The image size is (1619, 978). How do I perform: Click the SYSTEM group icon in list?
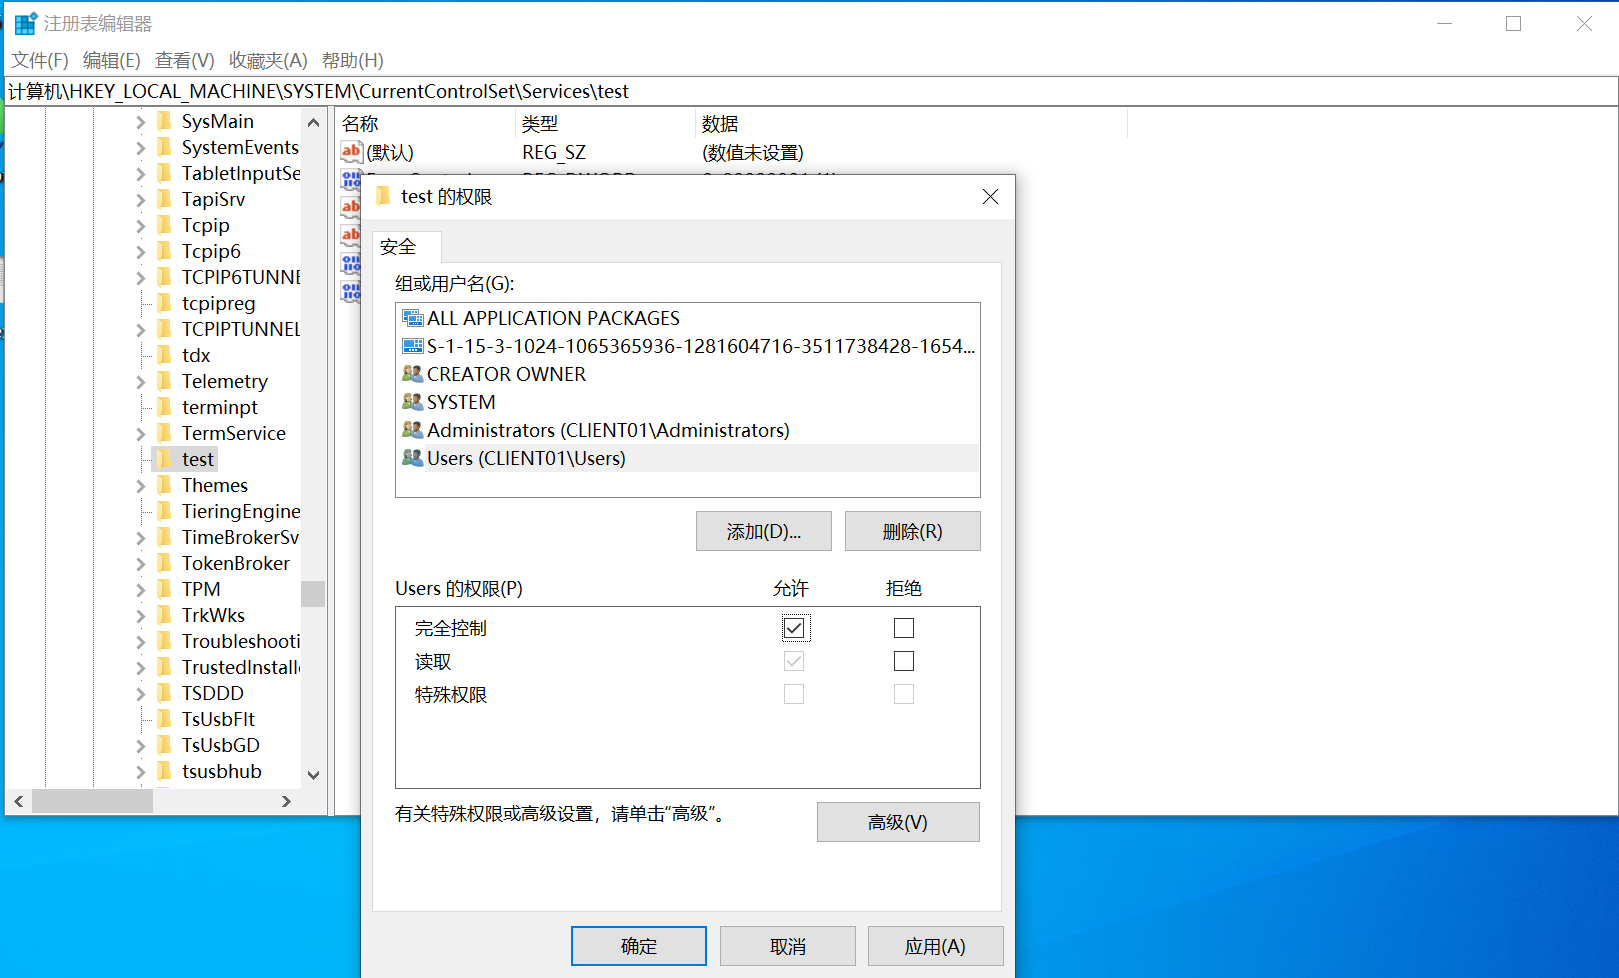(x=412, y=402)
